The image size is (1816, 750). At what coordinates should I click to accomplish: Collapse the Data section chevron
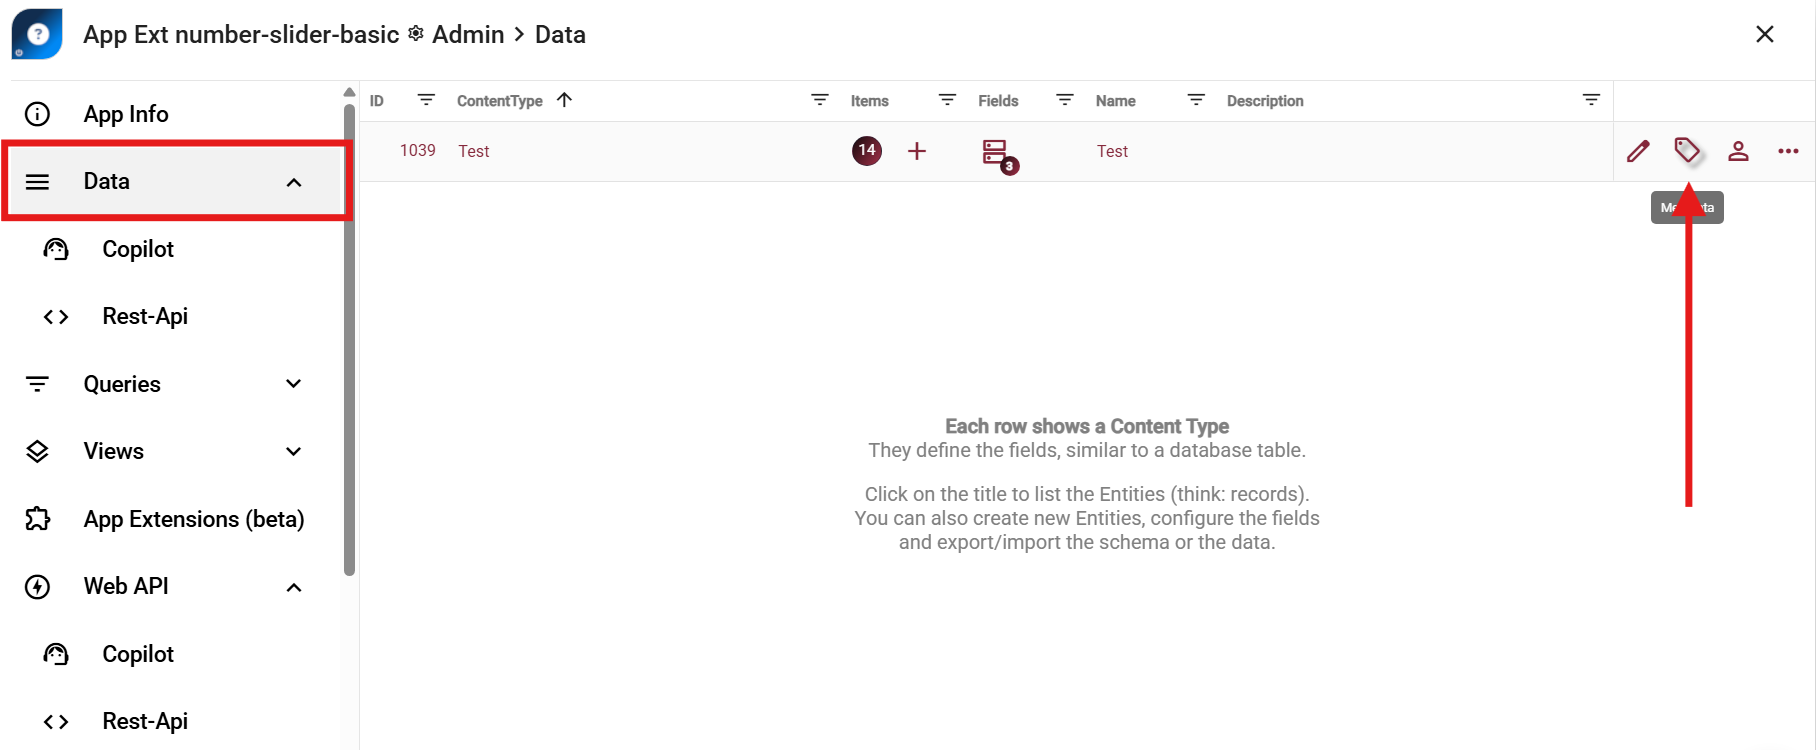pyautogui.click(x=294, y=182)
